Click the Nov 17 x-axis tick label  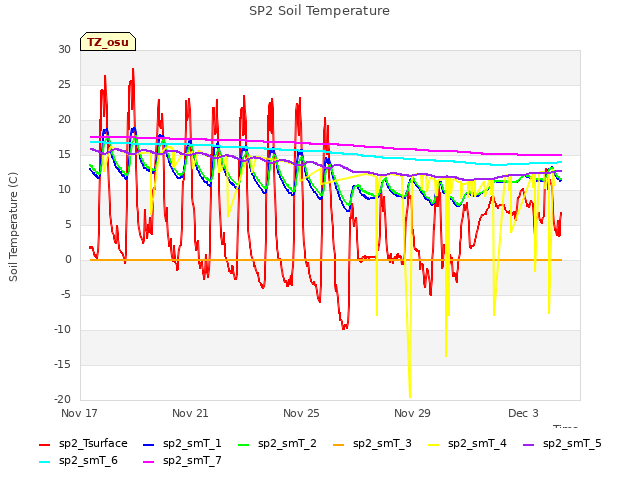click(x=79, y=413)
